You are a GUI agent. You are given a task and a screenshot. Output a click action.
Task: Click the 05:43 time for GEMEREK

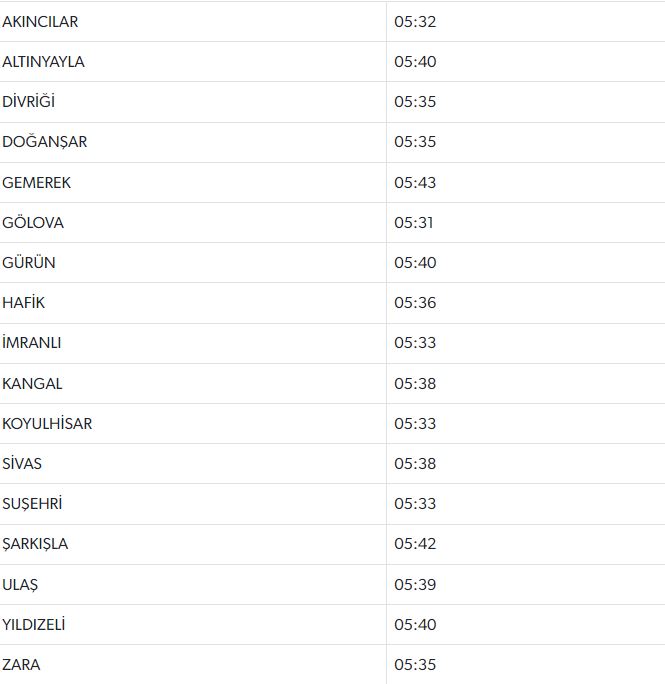[415, 183]
